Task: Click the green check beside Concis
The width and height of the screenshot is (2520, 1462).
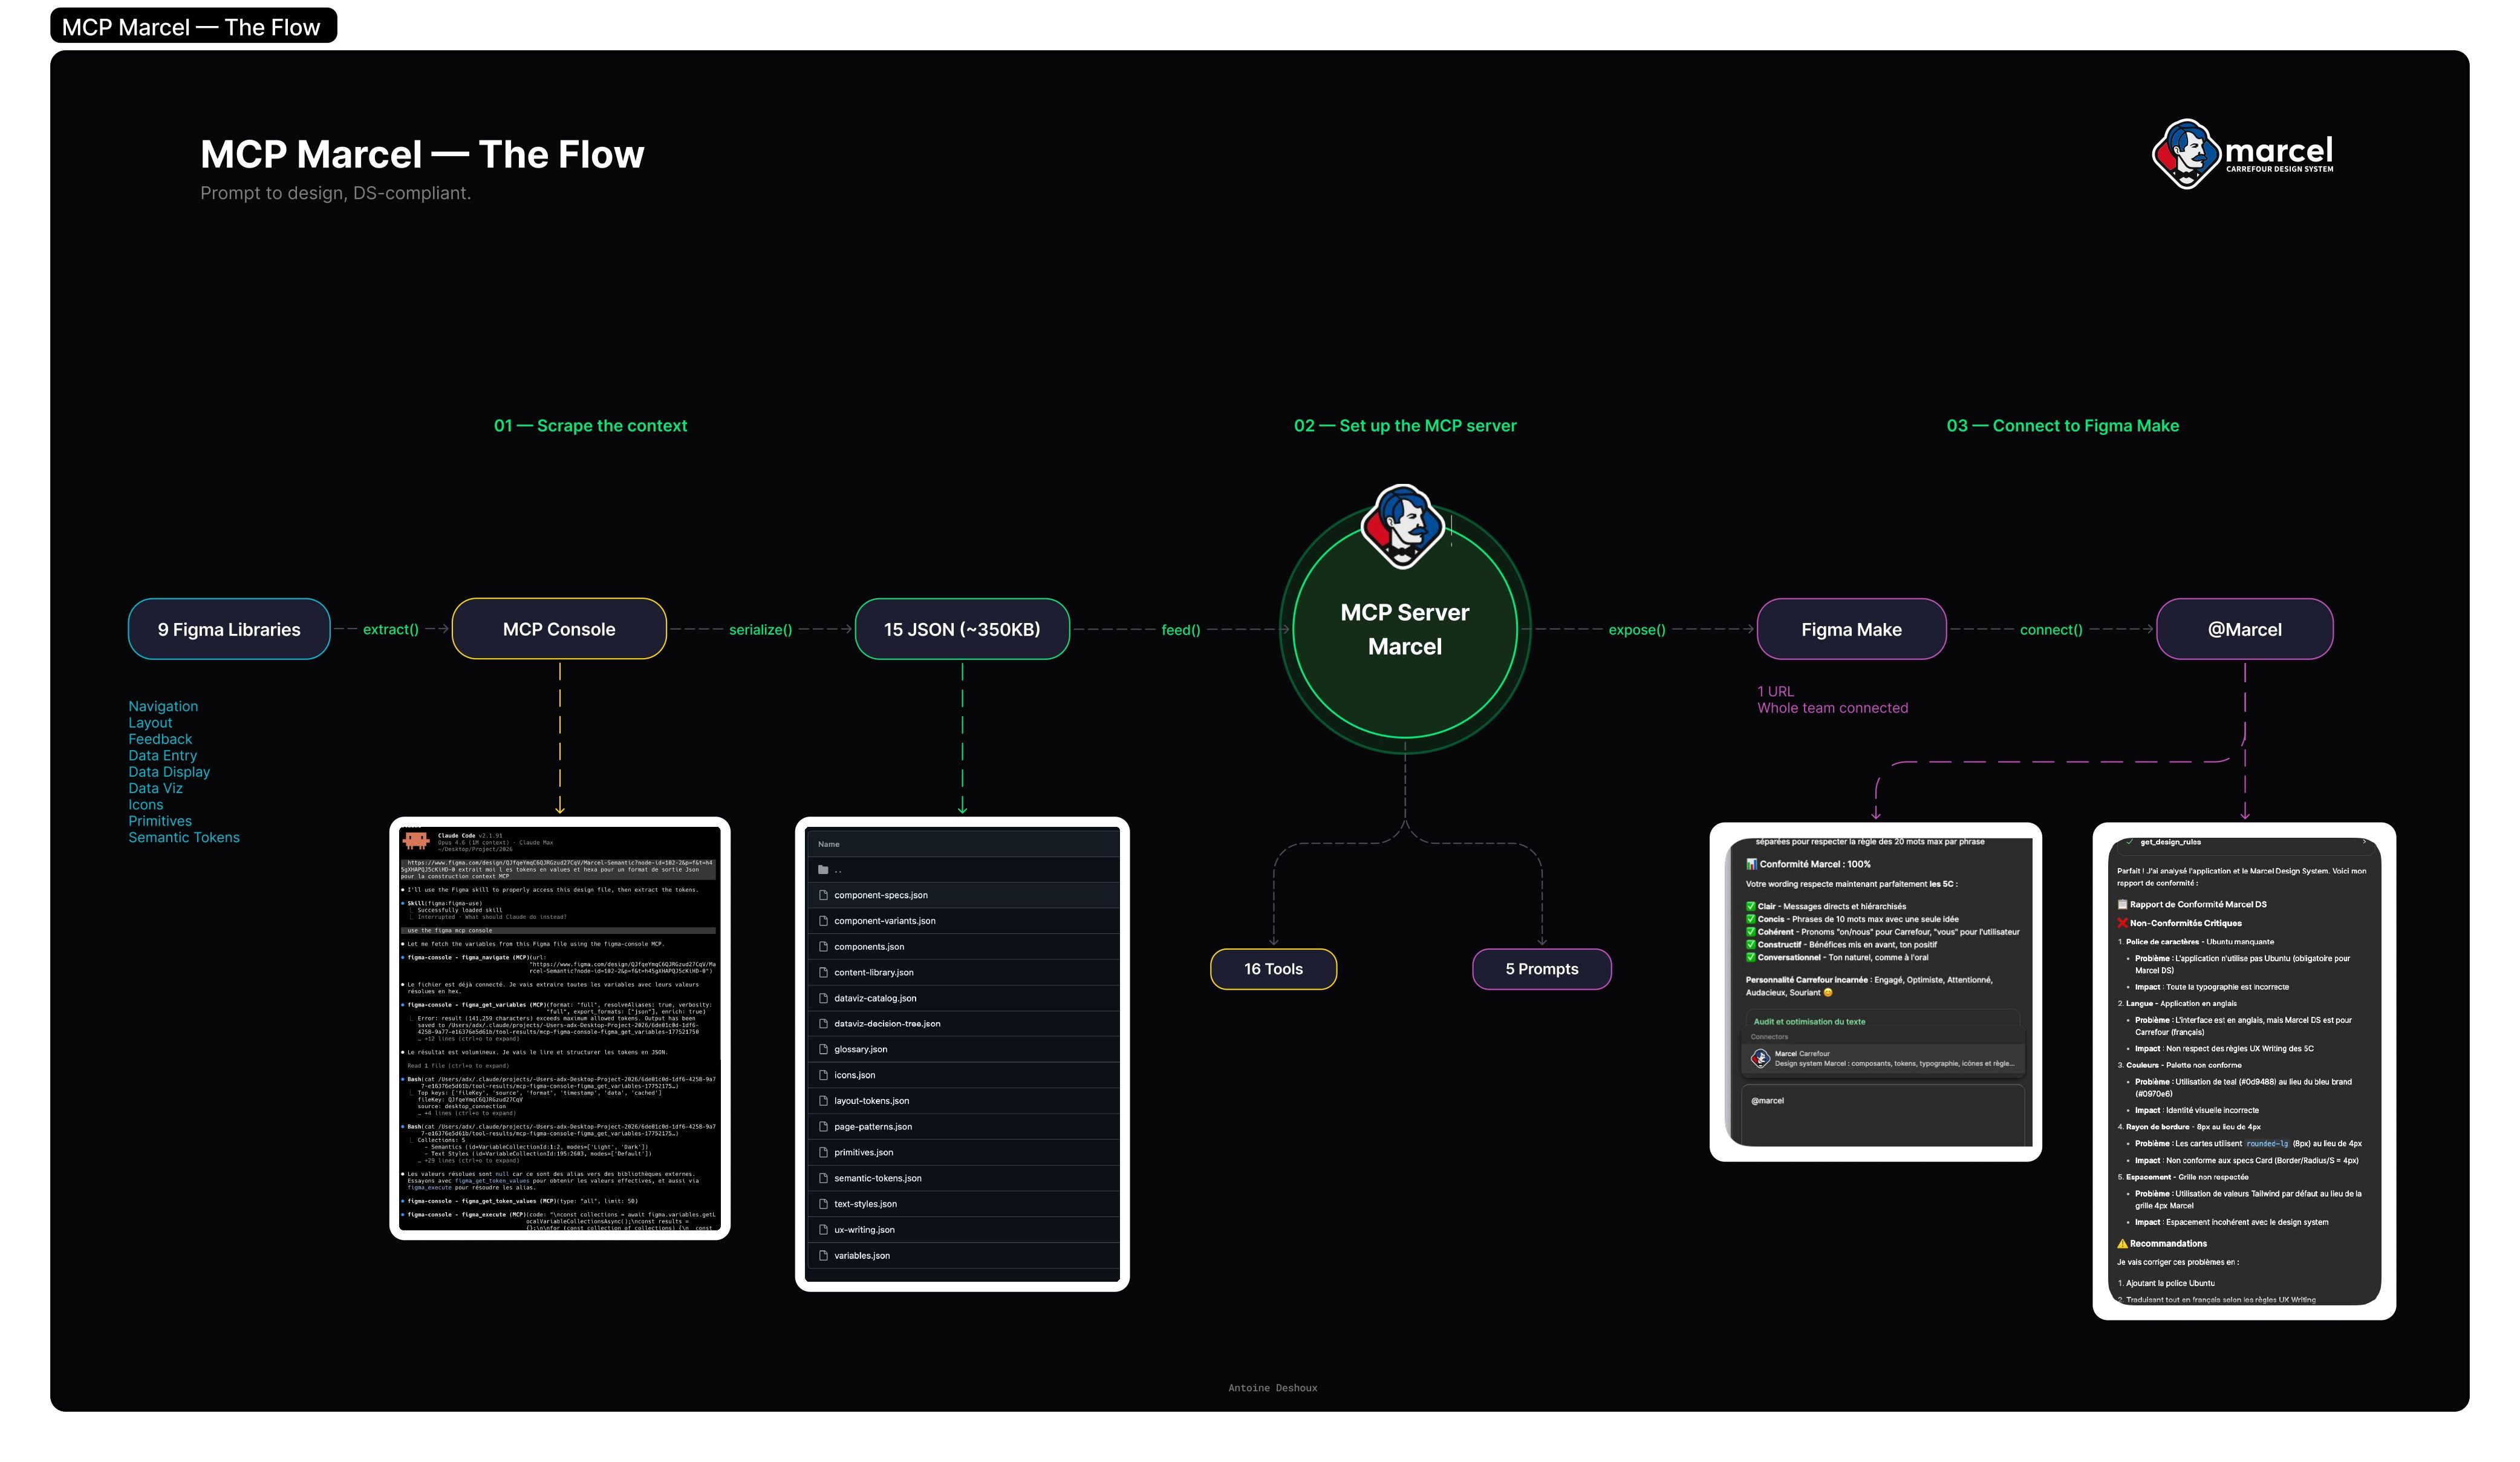Action: 1751,919
